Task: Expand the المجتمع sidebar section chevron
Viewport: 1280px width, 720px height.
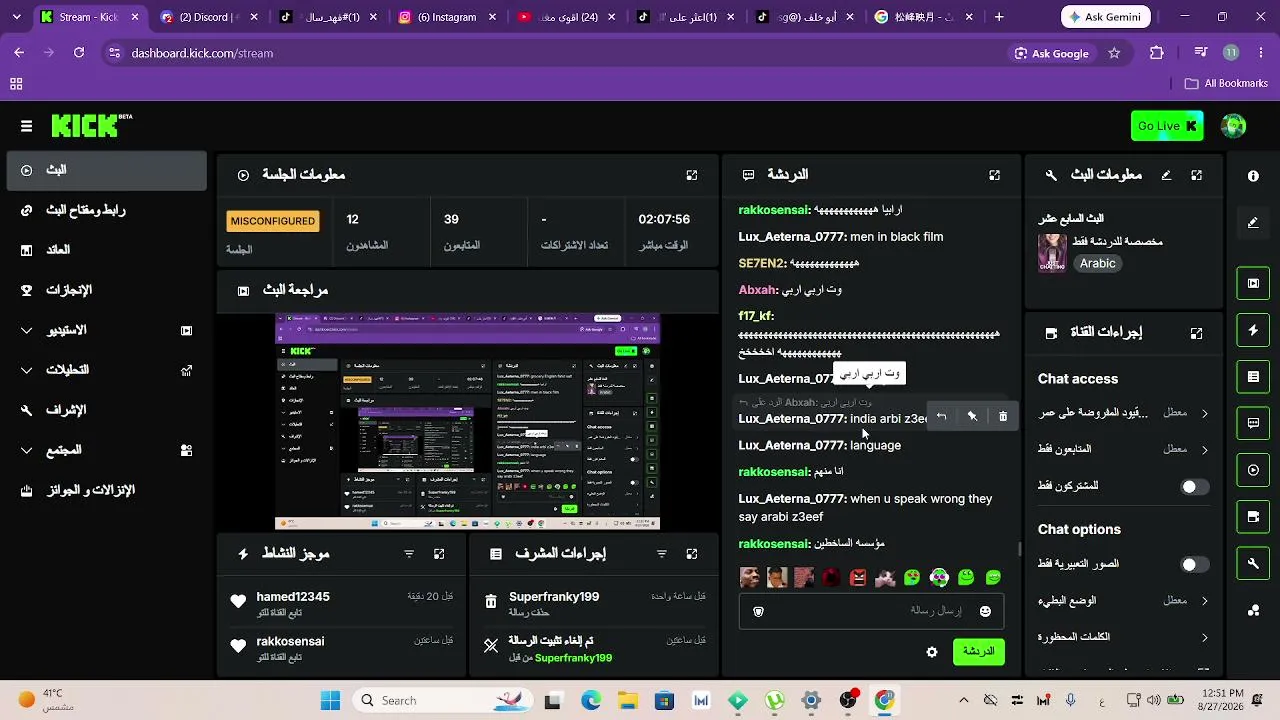Action: [27, 450]
